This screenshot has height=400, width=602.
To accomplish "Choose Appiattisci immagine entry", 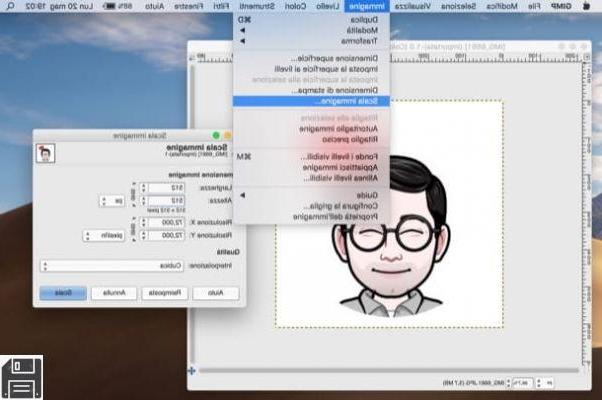I will tap(311, 167).
